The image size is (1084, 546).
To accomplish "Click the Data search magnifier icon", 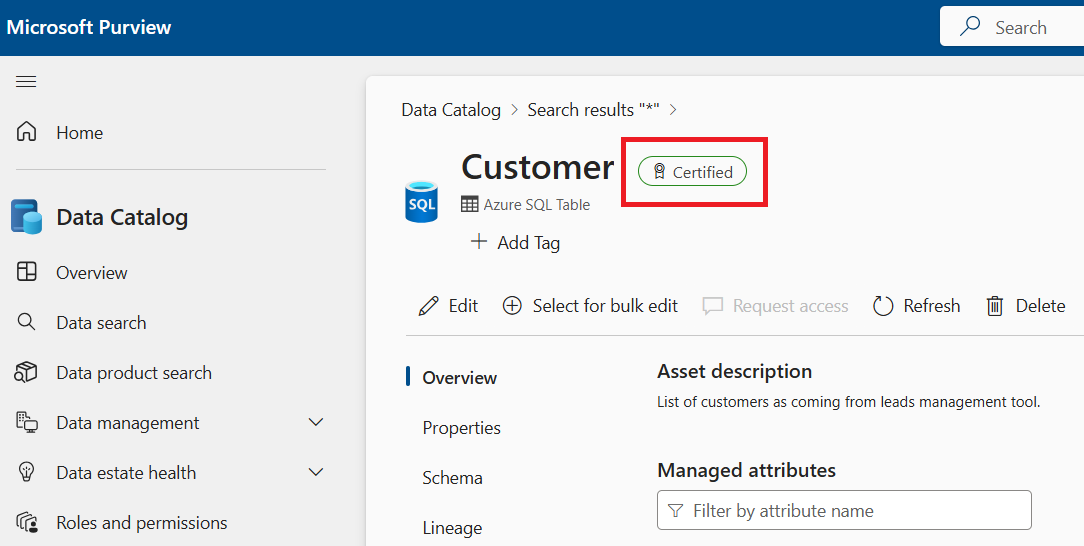I will tap(26, 322).
